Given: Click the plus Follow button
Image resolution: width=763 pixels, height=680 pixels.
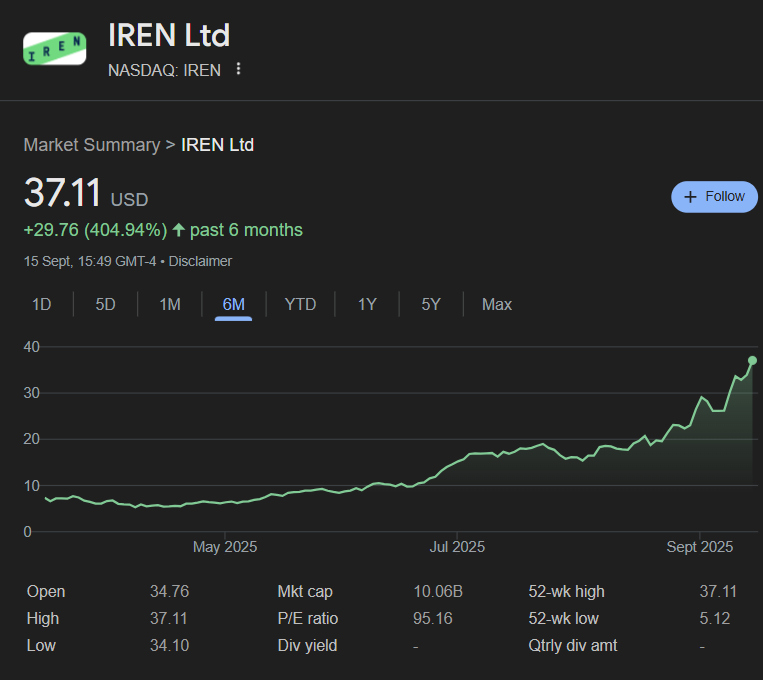Looking at the screenshot, I should 714,197.
